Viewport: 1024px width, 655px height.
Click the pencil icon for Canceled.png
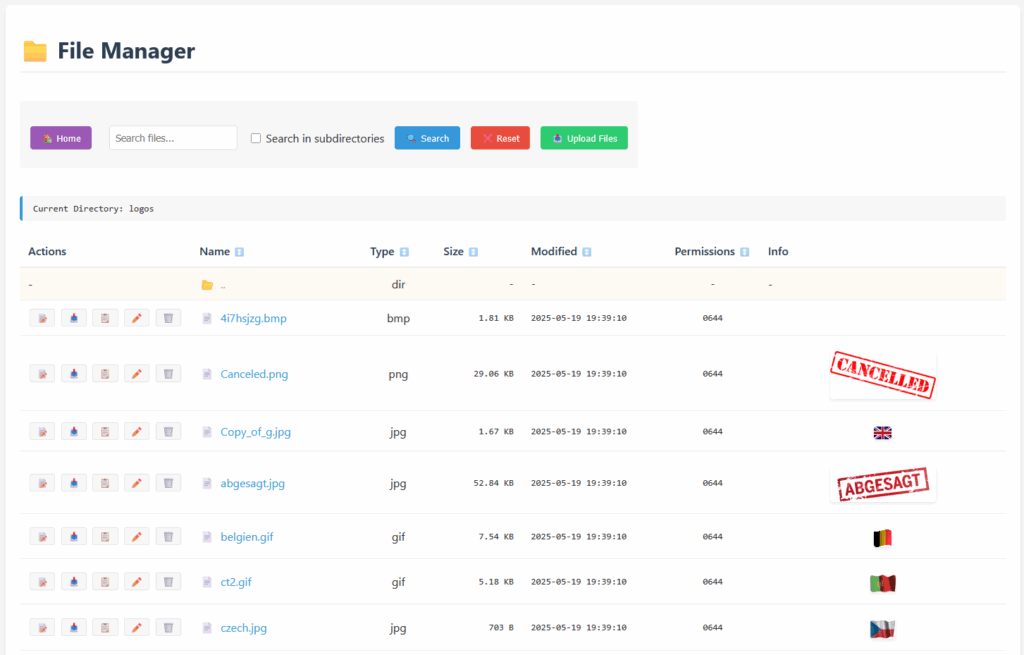137,374
